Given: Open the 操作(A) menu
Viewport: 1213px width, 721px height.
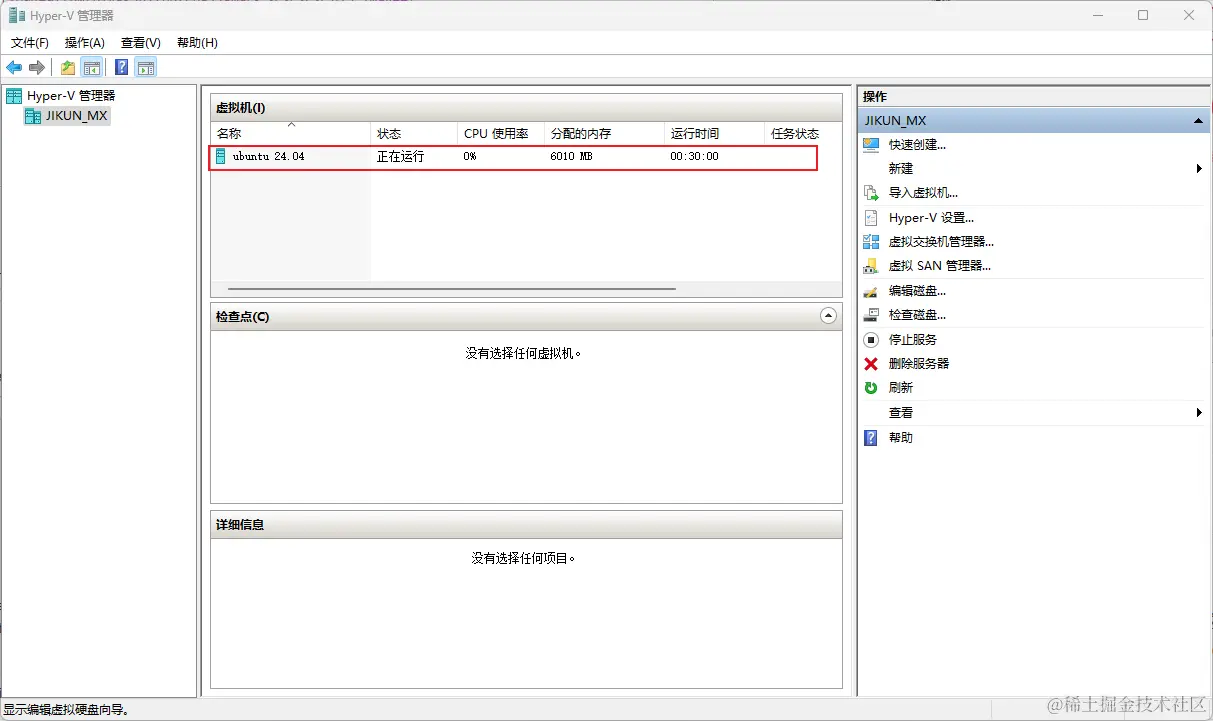Looking at the screenshot, I should coord(85,43).
